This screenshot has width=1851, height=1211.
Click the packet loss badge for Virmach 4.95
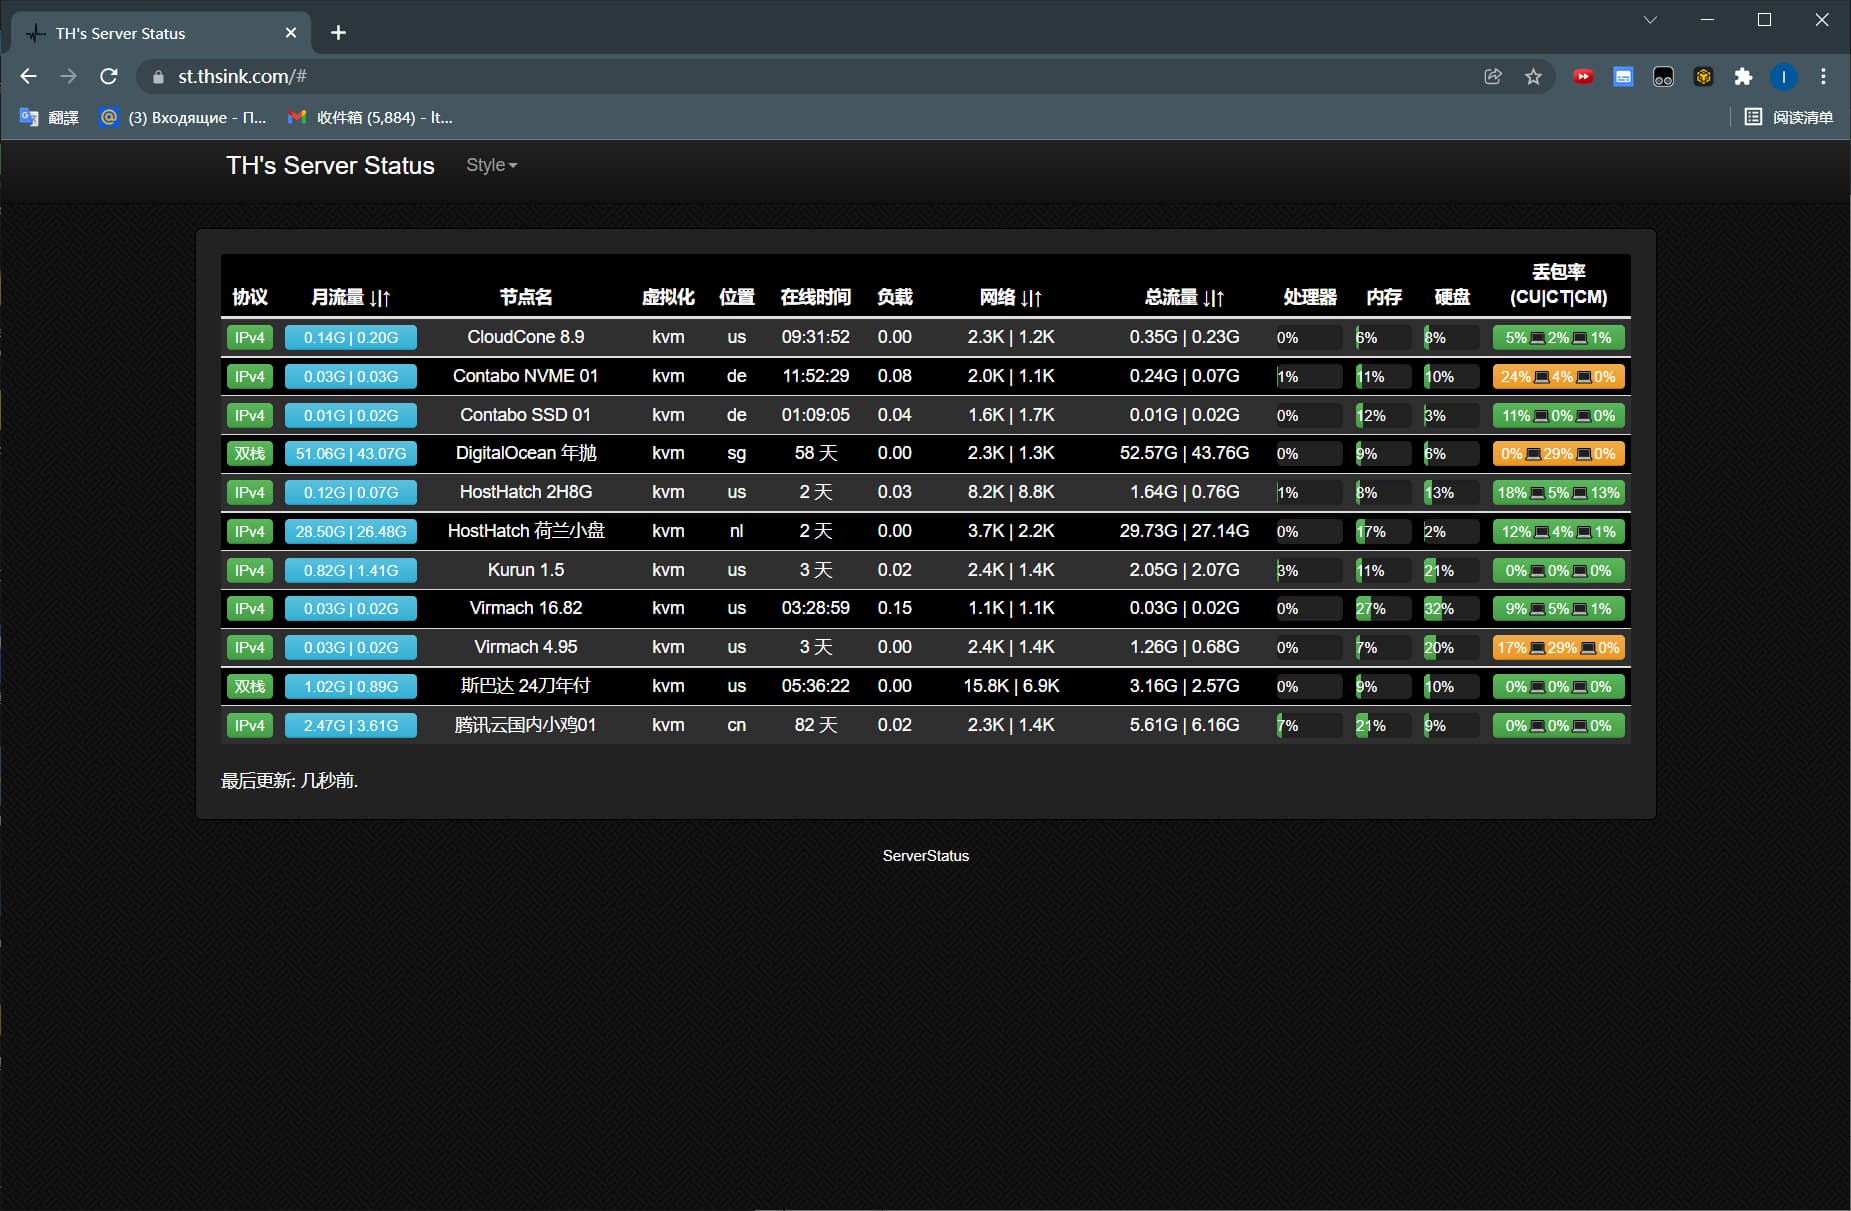[1558, 648]
